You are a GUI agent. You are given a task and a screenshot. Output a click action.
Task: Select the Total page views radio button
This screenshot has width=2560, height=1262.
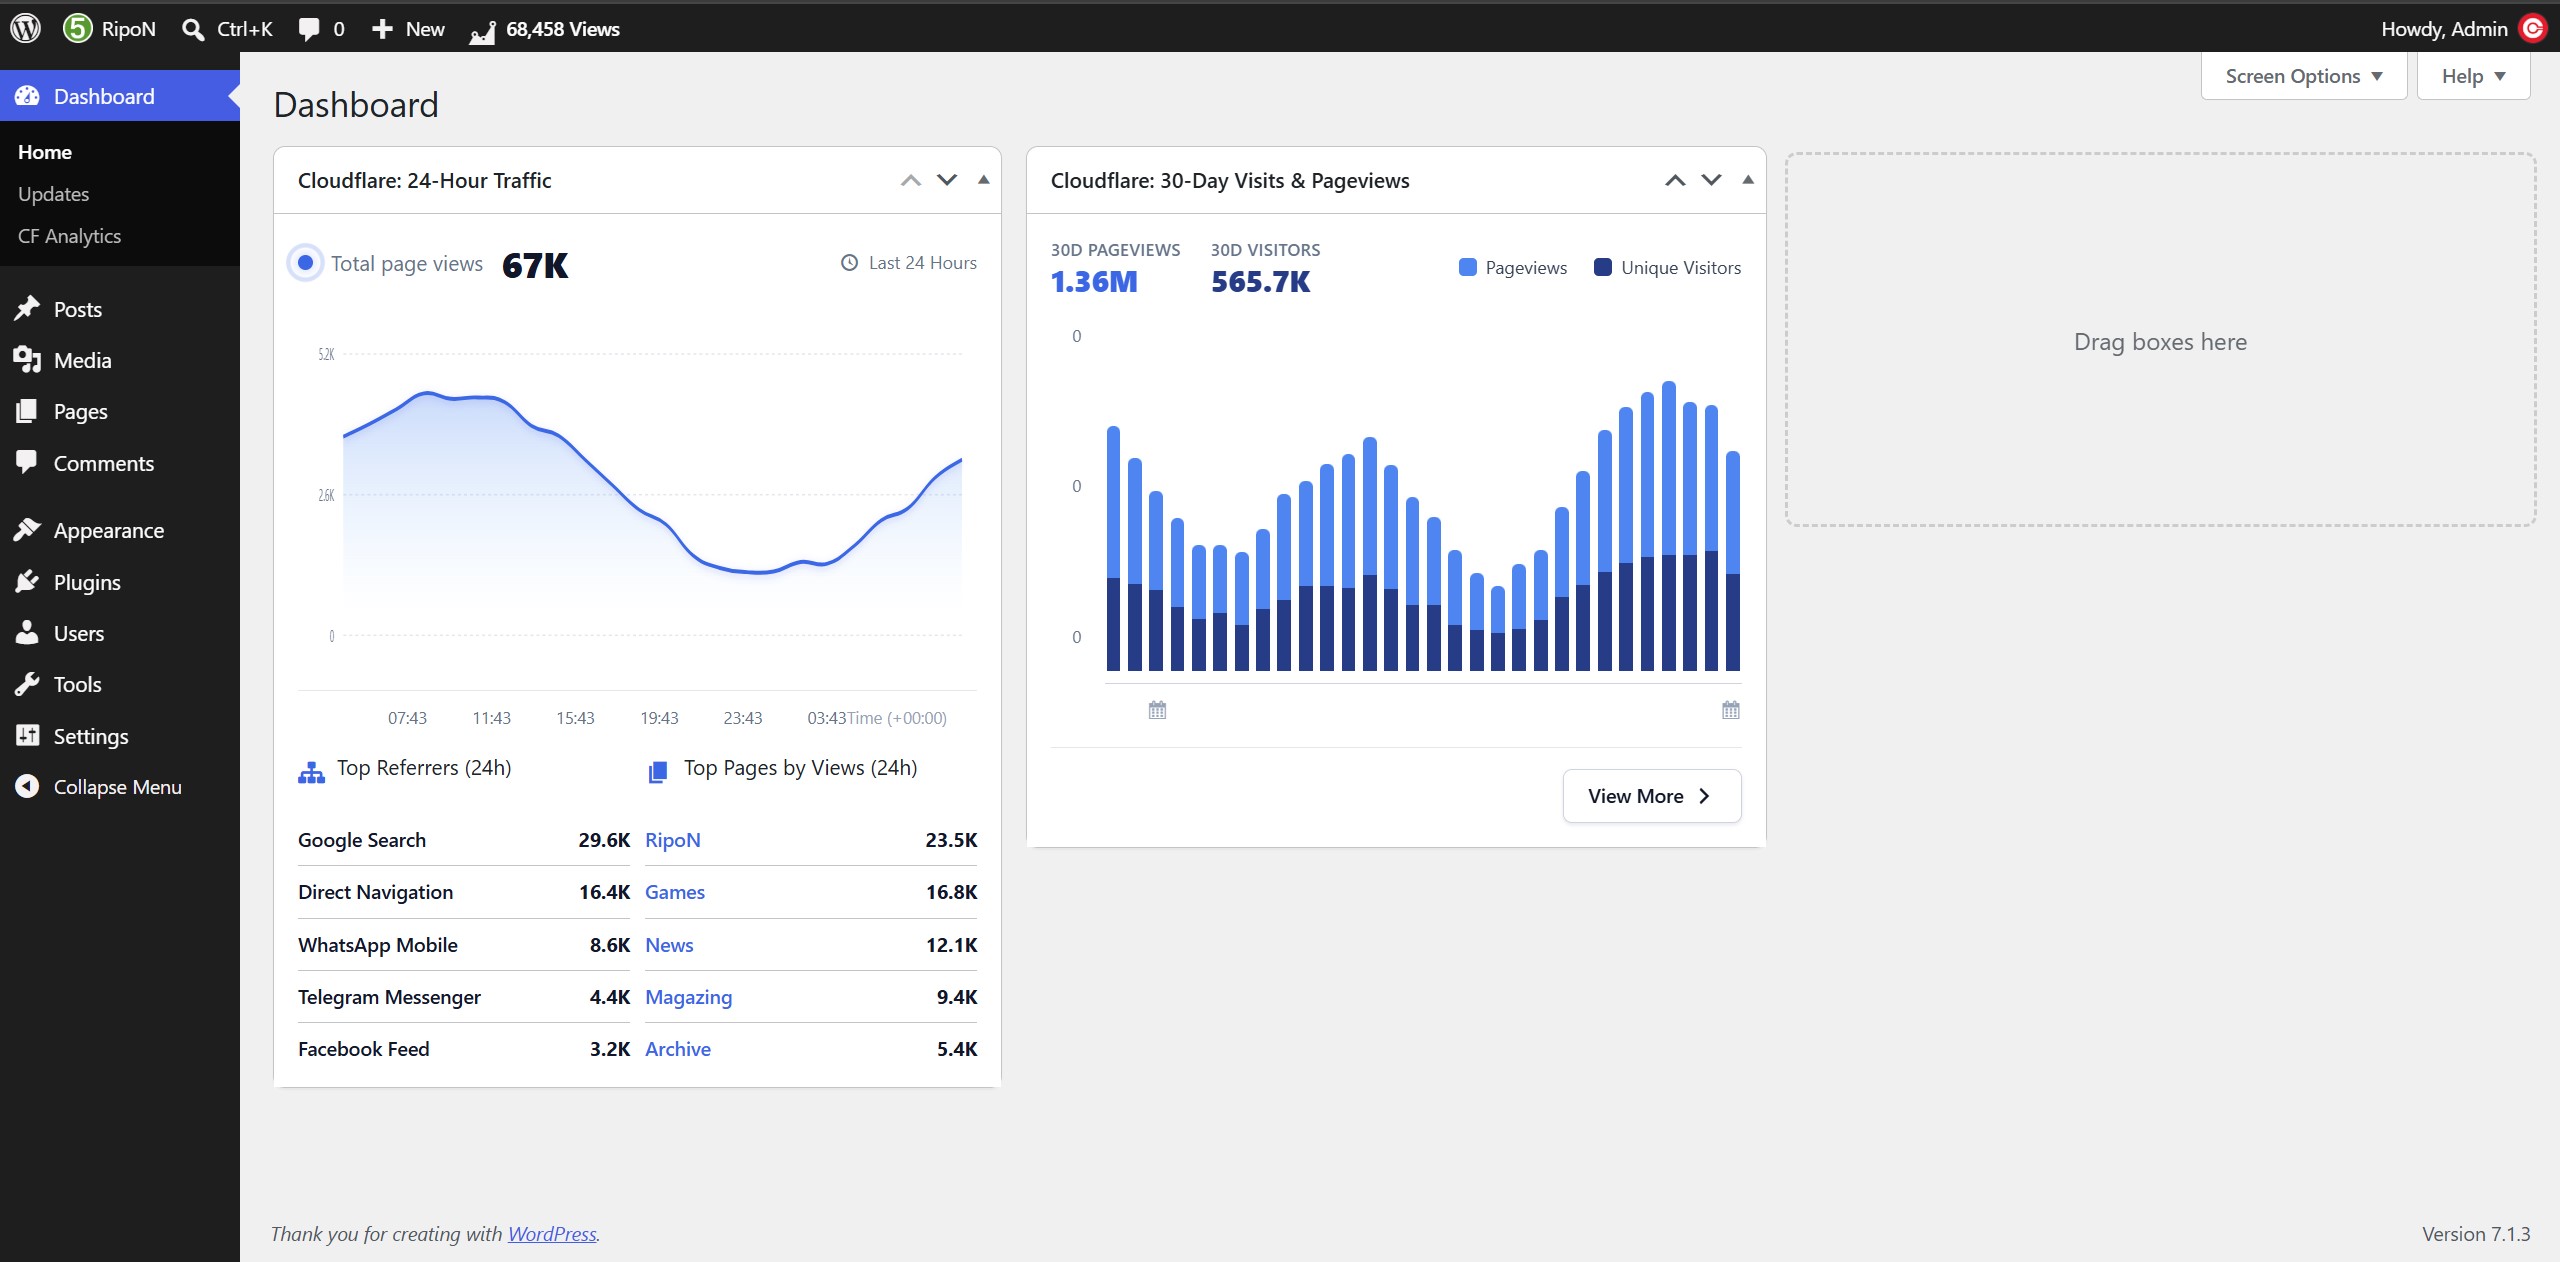point(305,263)
